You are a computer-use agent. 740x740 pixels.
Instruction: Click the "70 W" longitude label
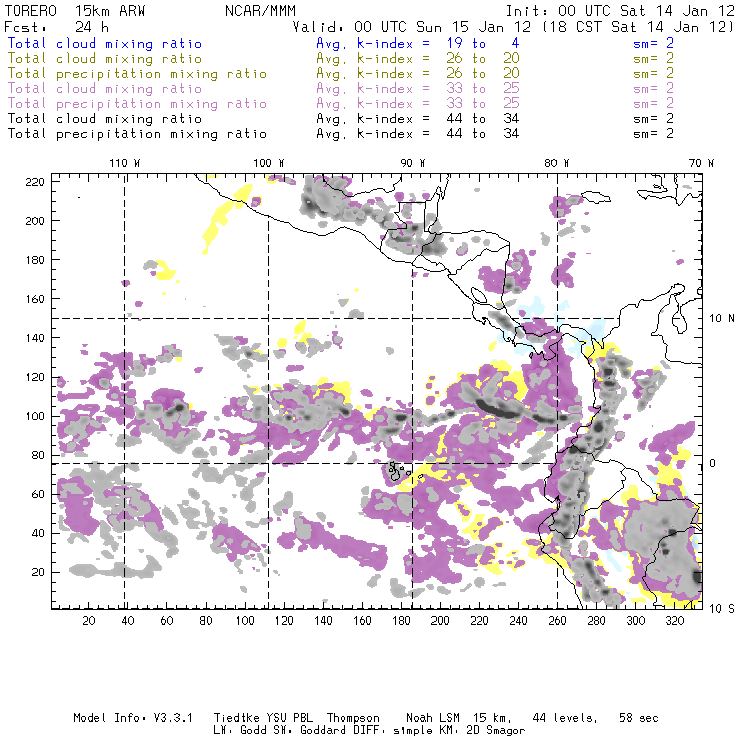click(x=701, y=163)
